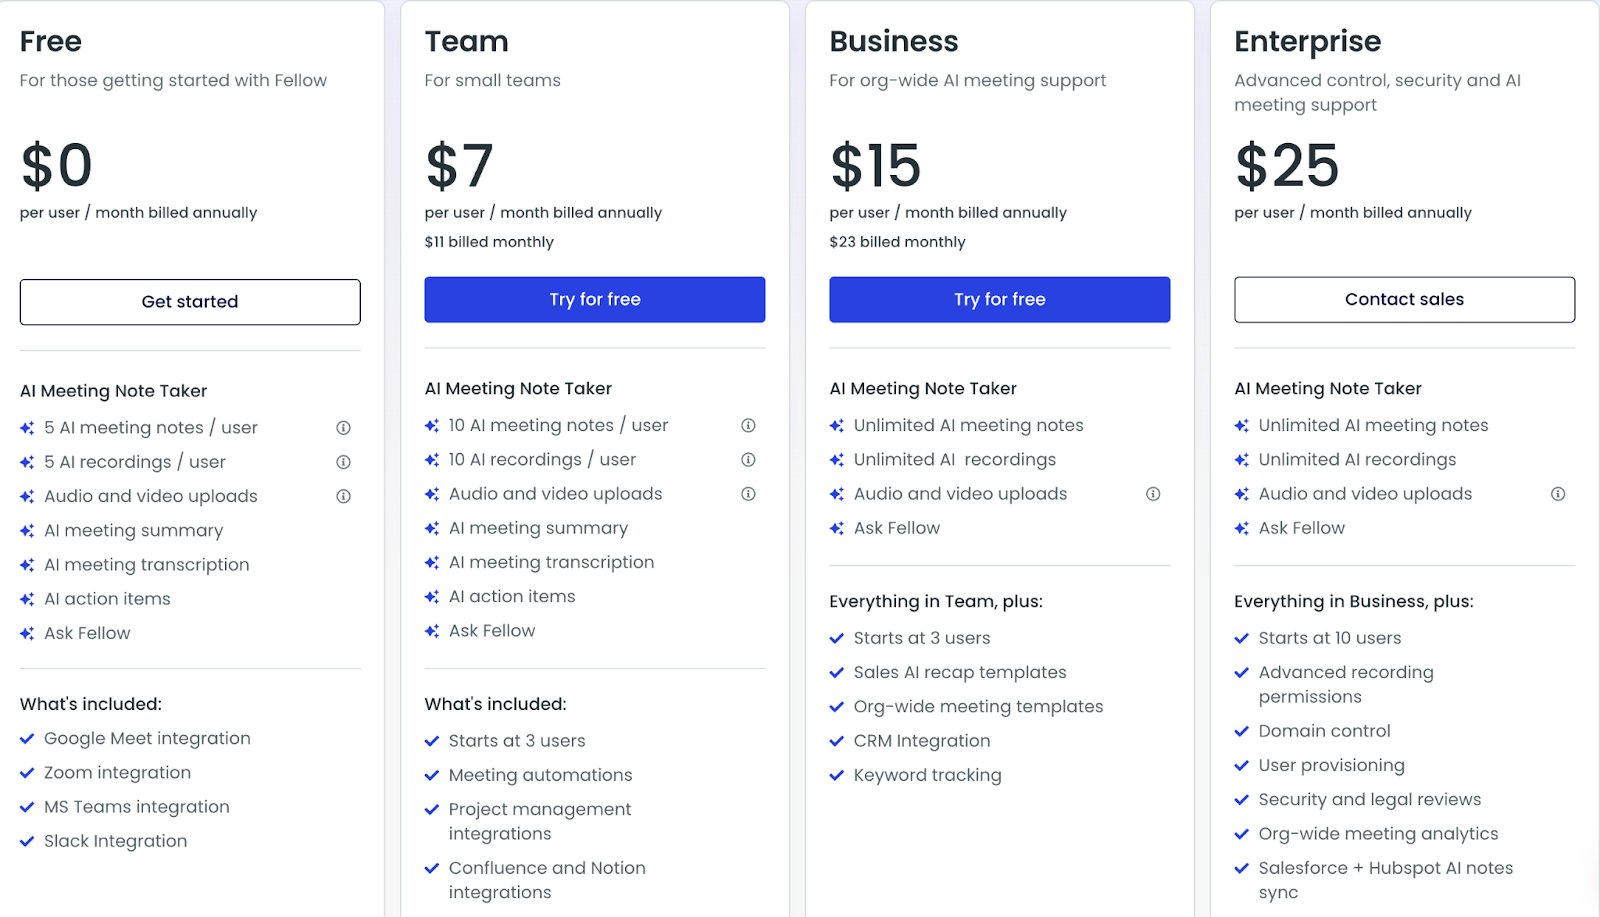Click info icon beside Free plan's 5 AI recordings
The height and width of the screenshot is (917, 1600).
coord(343,462)
